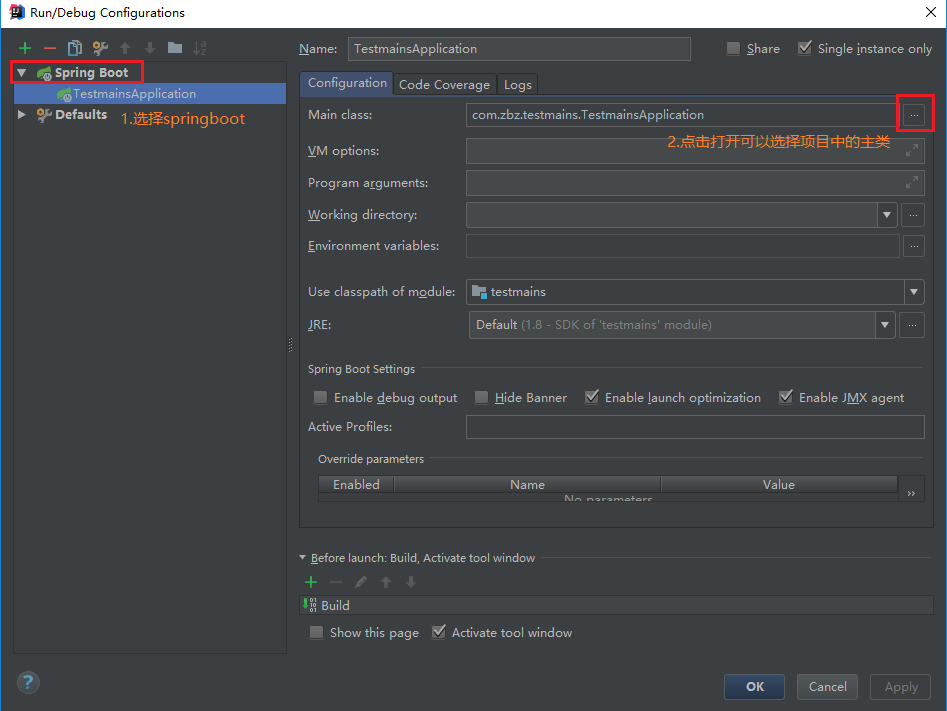Switch to Logs tab
Viewport: 947px width, 711px height.
(518, 85)
